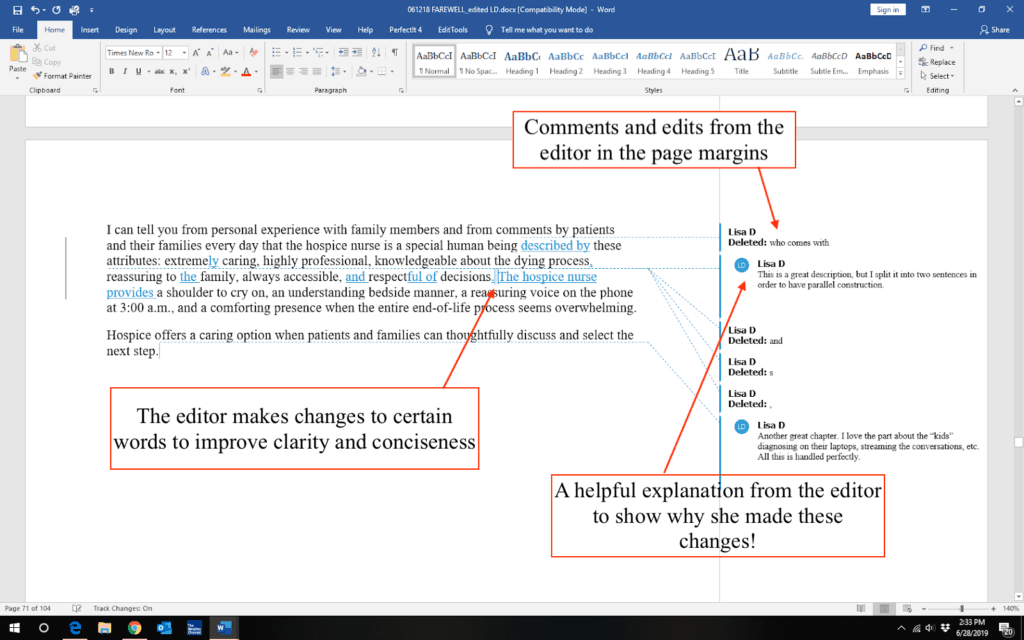
Task: Click the Share button
Action: [x=995, y=29]
